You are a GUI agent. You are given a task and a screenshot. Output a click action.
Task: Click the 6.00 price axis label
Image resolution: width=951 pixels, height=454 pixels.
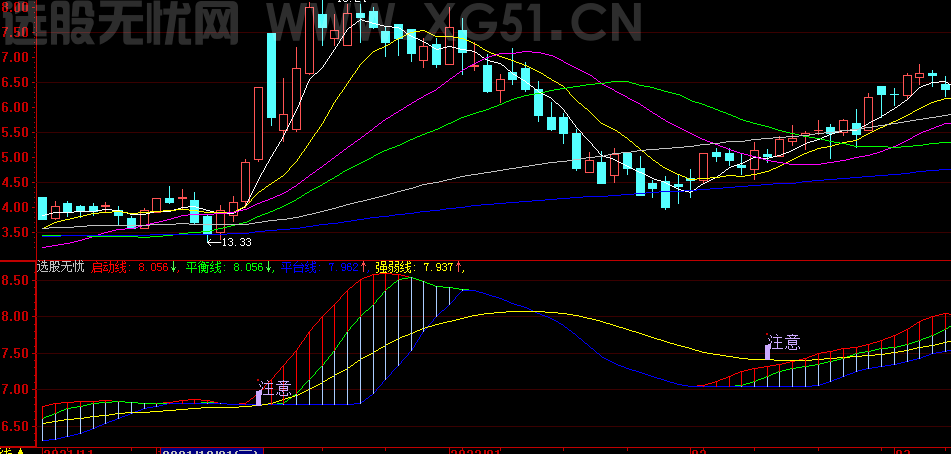(x=15, y=107)
